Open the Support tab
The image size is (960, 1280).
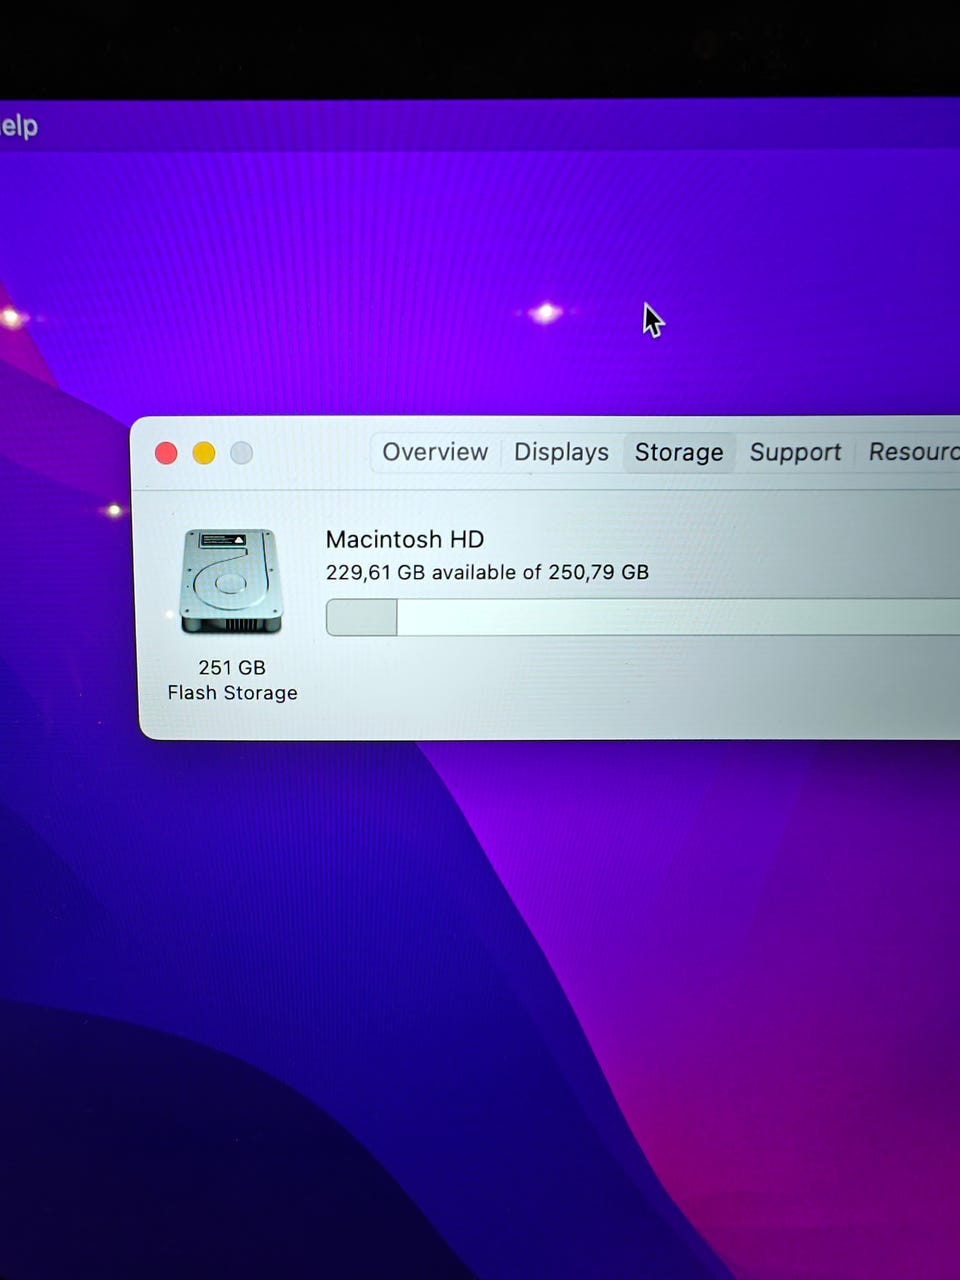click(795, 452)
